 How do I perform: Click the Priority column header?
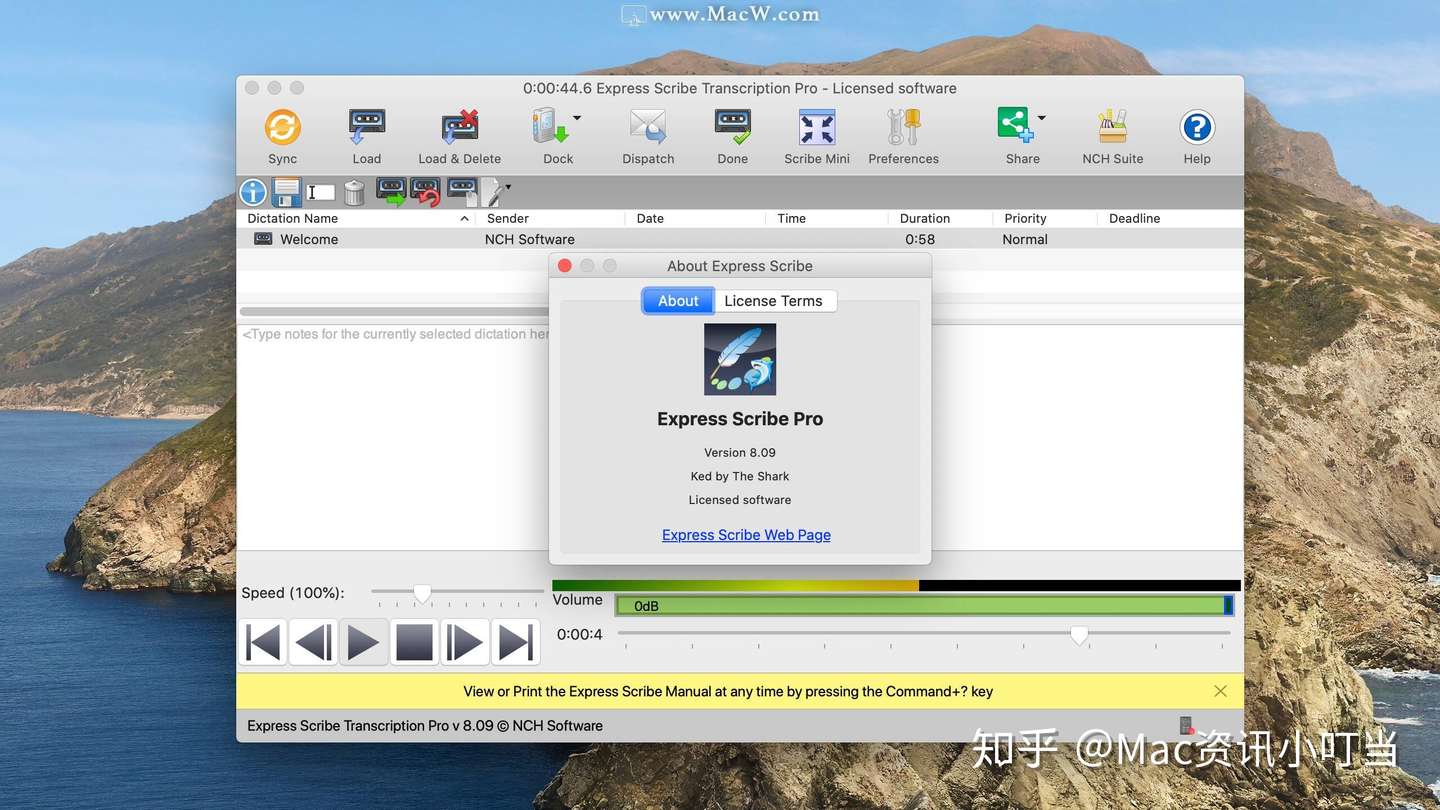1044,218
